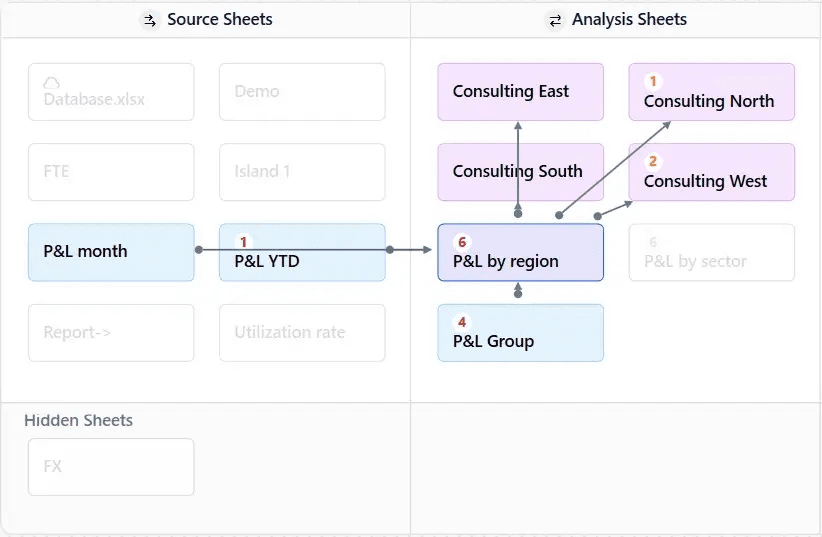
Task: Click the FTE sheet box
Action: point(111,172)
